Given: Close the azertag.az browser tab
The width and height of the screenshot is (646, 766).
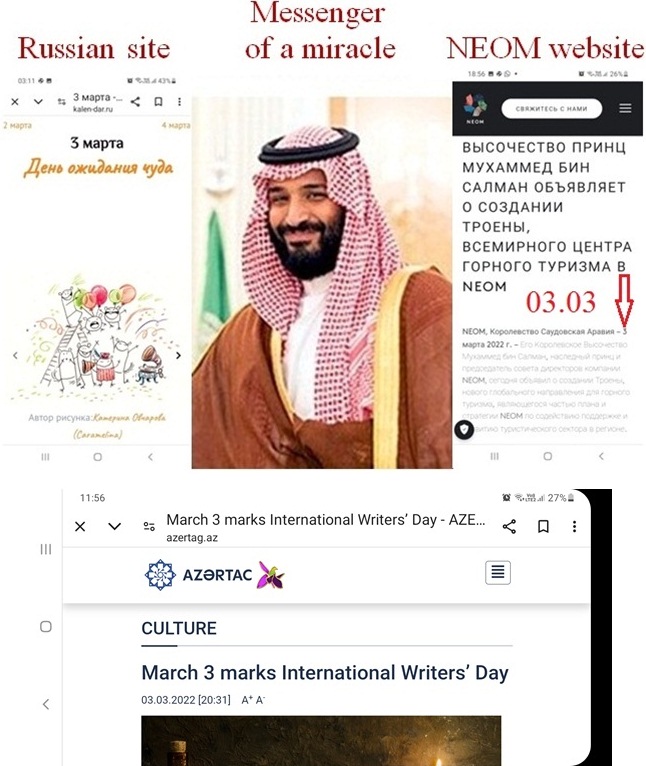Looking at the screenshot, I should pyautogui.click(x=80, y=527).
